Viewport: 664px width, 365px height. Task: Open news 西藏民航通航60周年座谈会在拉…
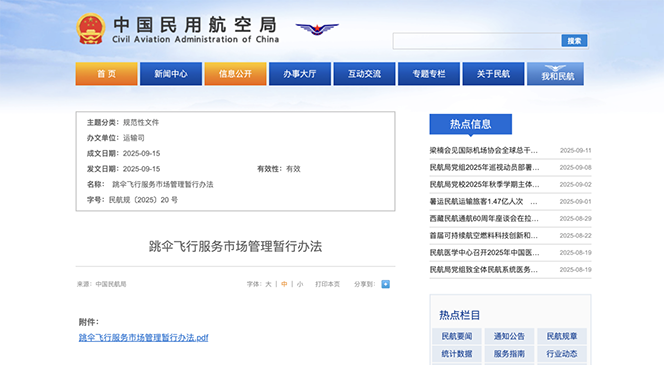(484, 218)
